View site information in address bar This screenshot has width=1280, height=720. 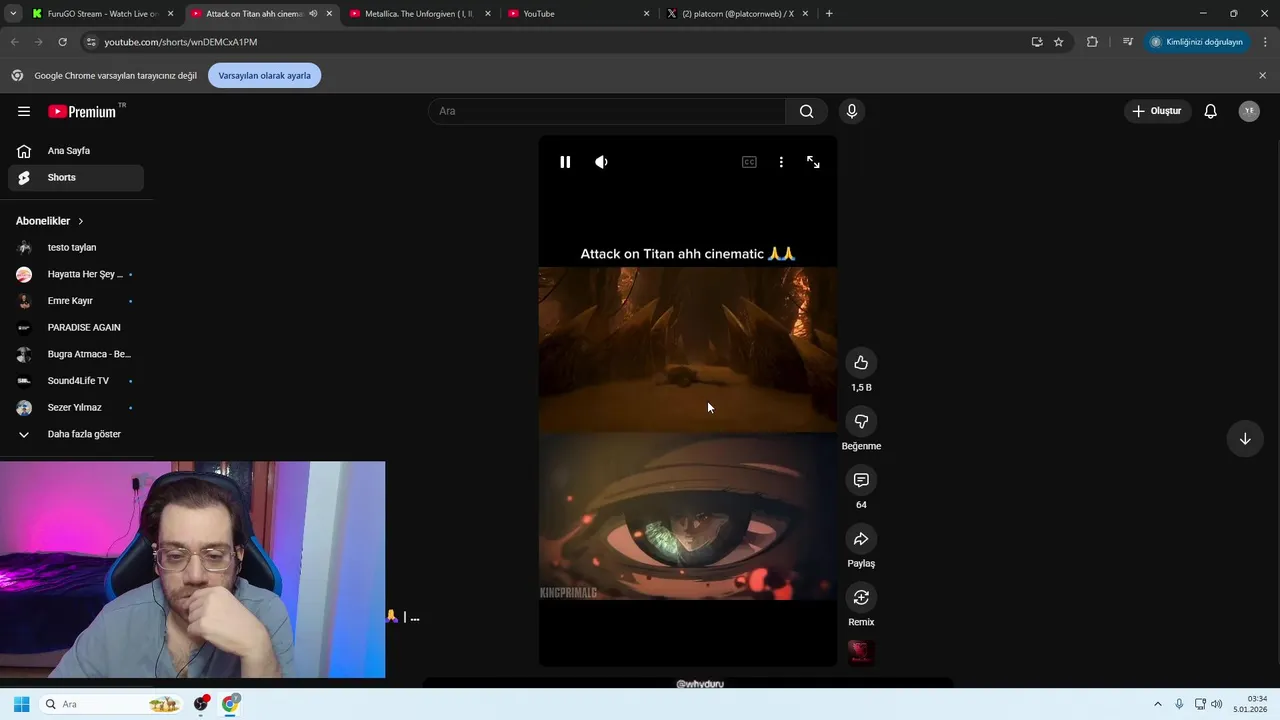tap(91, 42)
